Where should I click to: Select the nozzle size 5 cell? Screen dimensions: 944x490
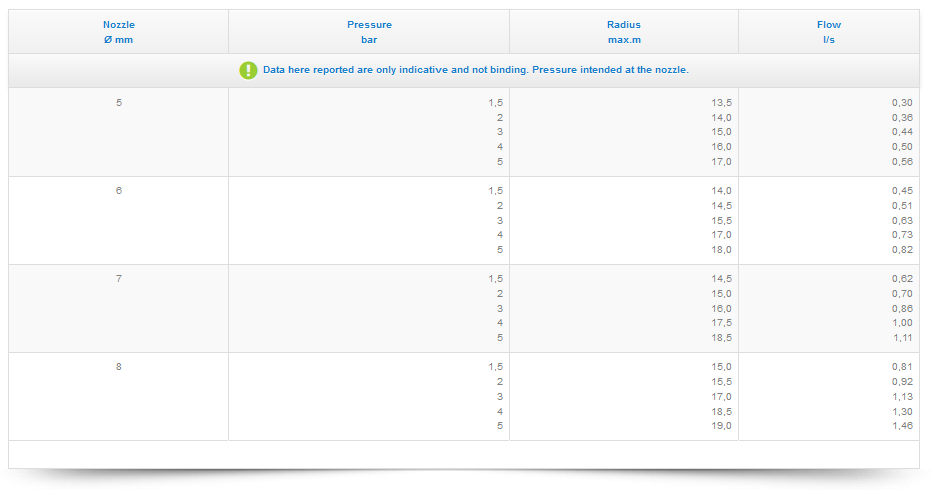(x=119, y=103)
